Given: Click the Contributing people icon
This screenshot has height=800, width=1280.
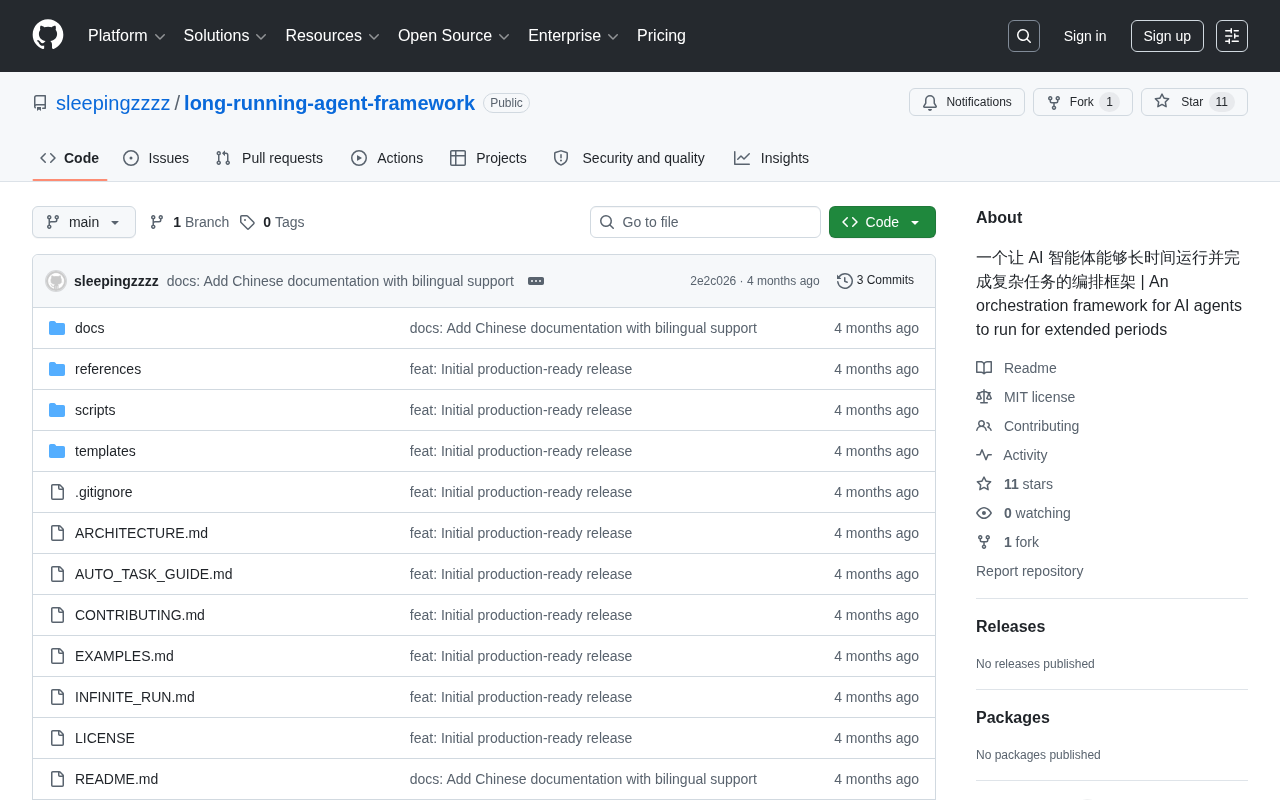Looking at the screenshot, I should 984,426.
